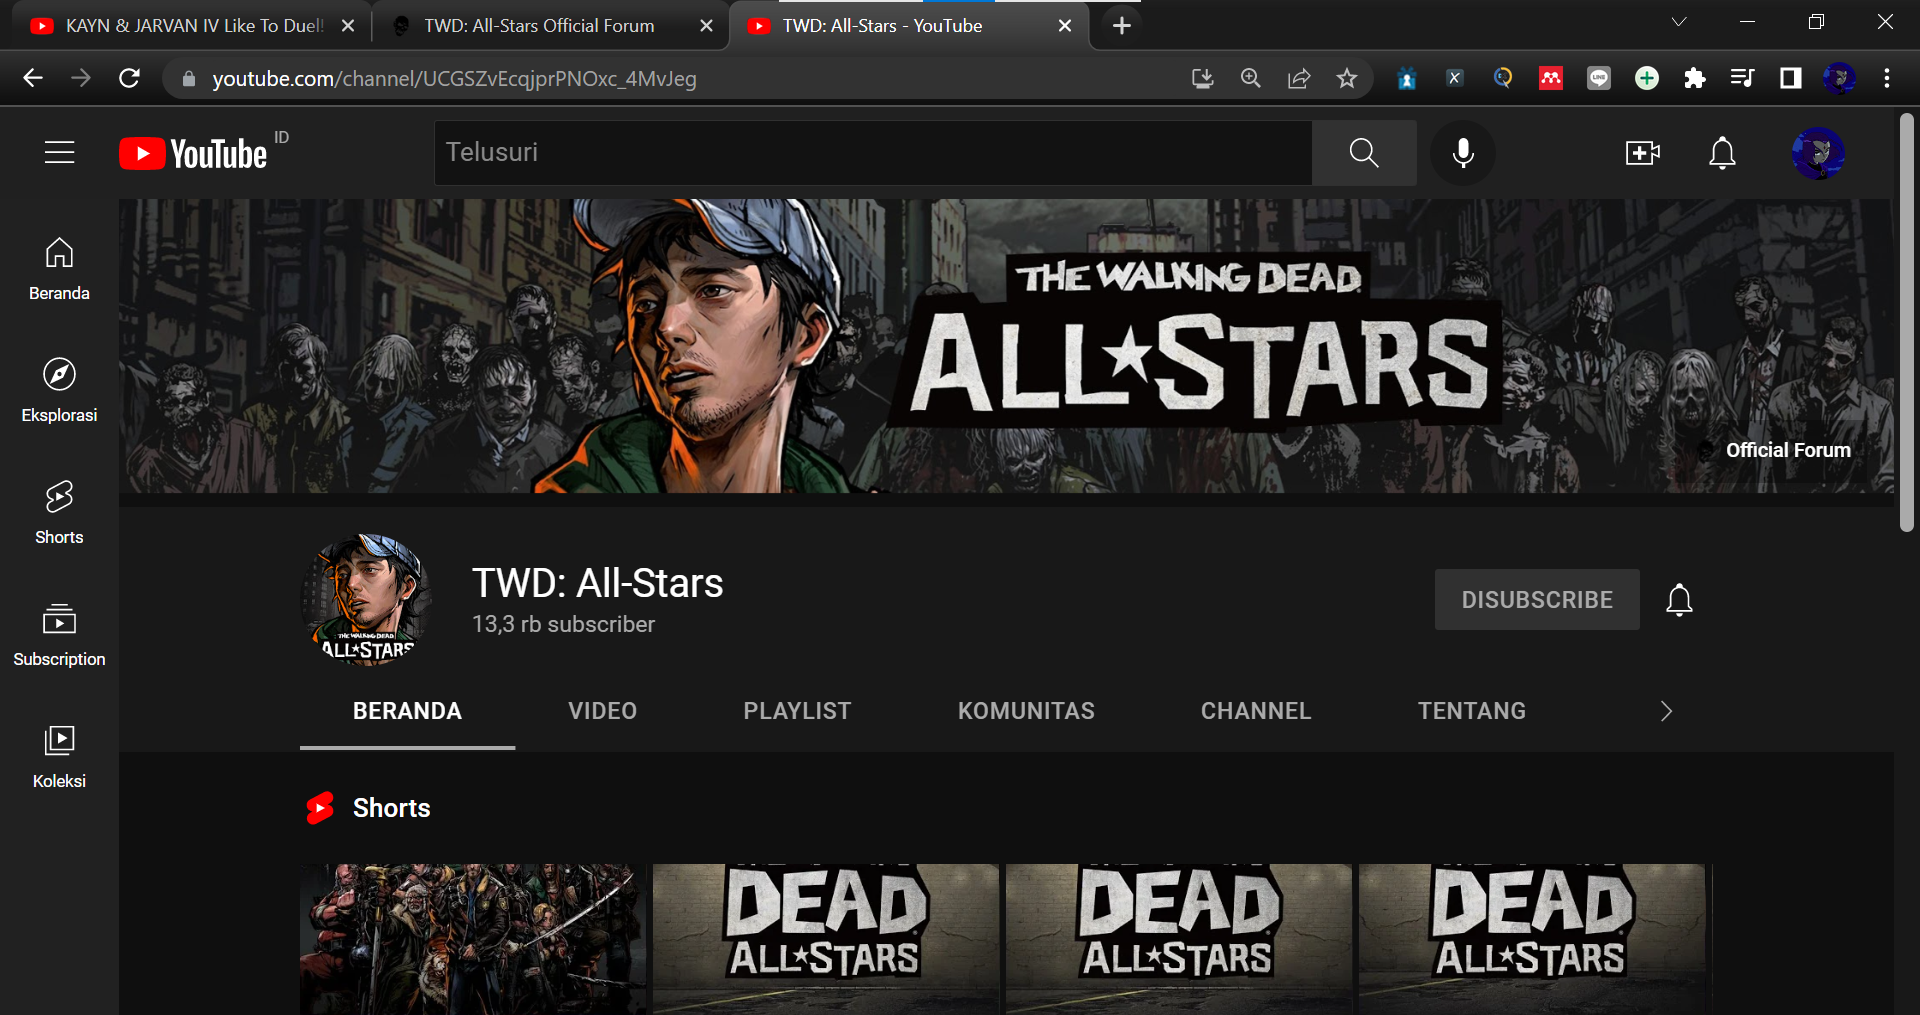1920x1015 pixels.
Task: Toggle subscription with DISUBSCRIBE button
Action: [x=1537, y=599]
